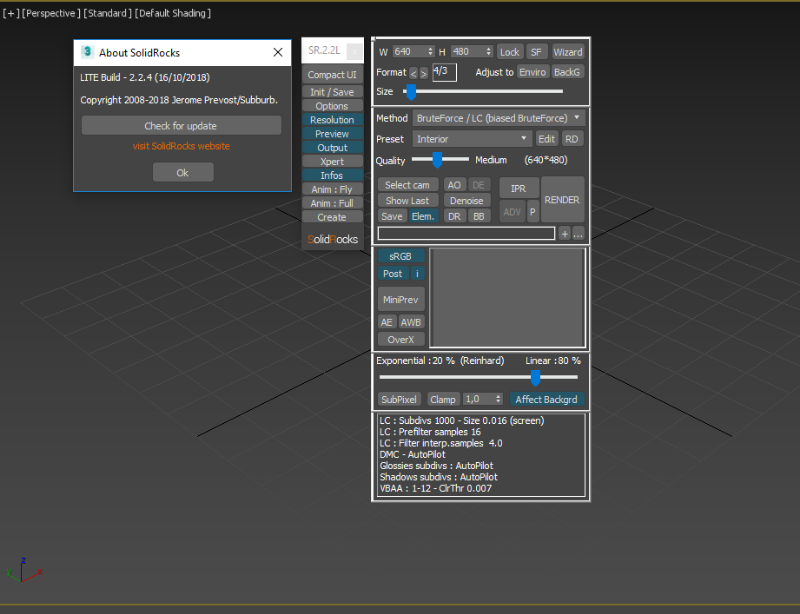The height and width of the screenshot is (614, 800).
Task: Adjust resolution to Enviro
Action: (533, 72)
